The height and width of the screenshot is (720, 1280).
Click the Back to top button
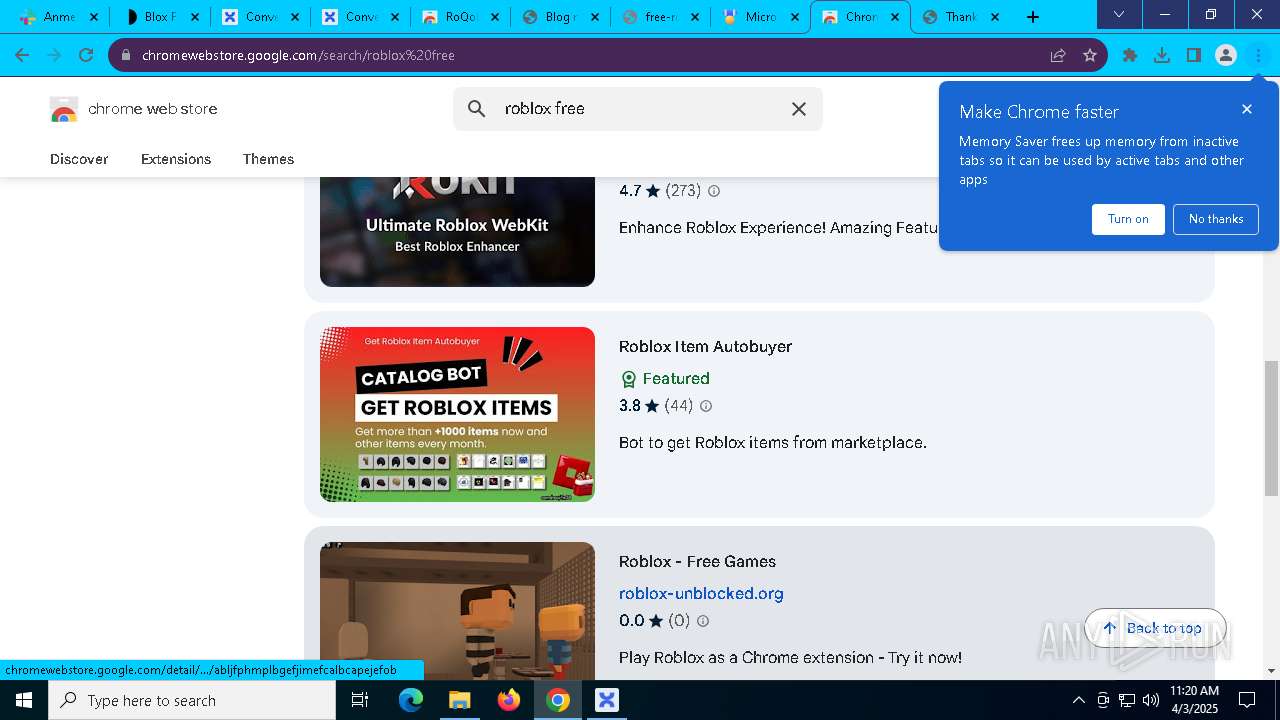(1155, 628)
